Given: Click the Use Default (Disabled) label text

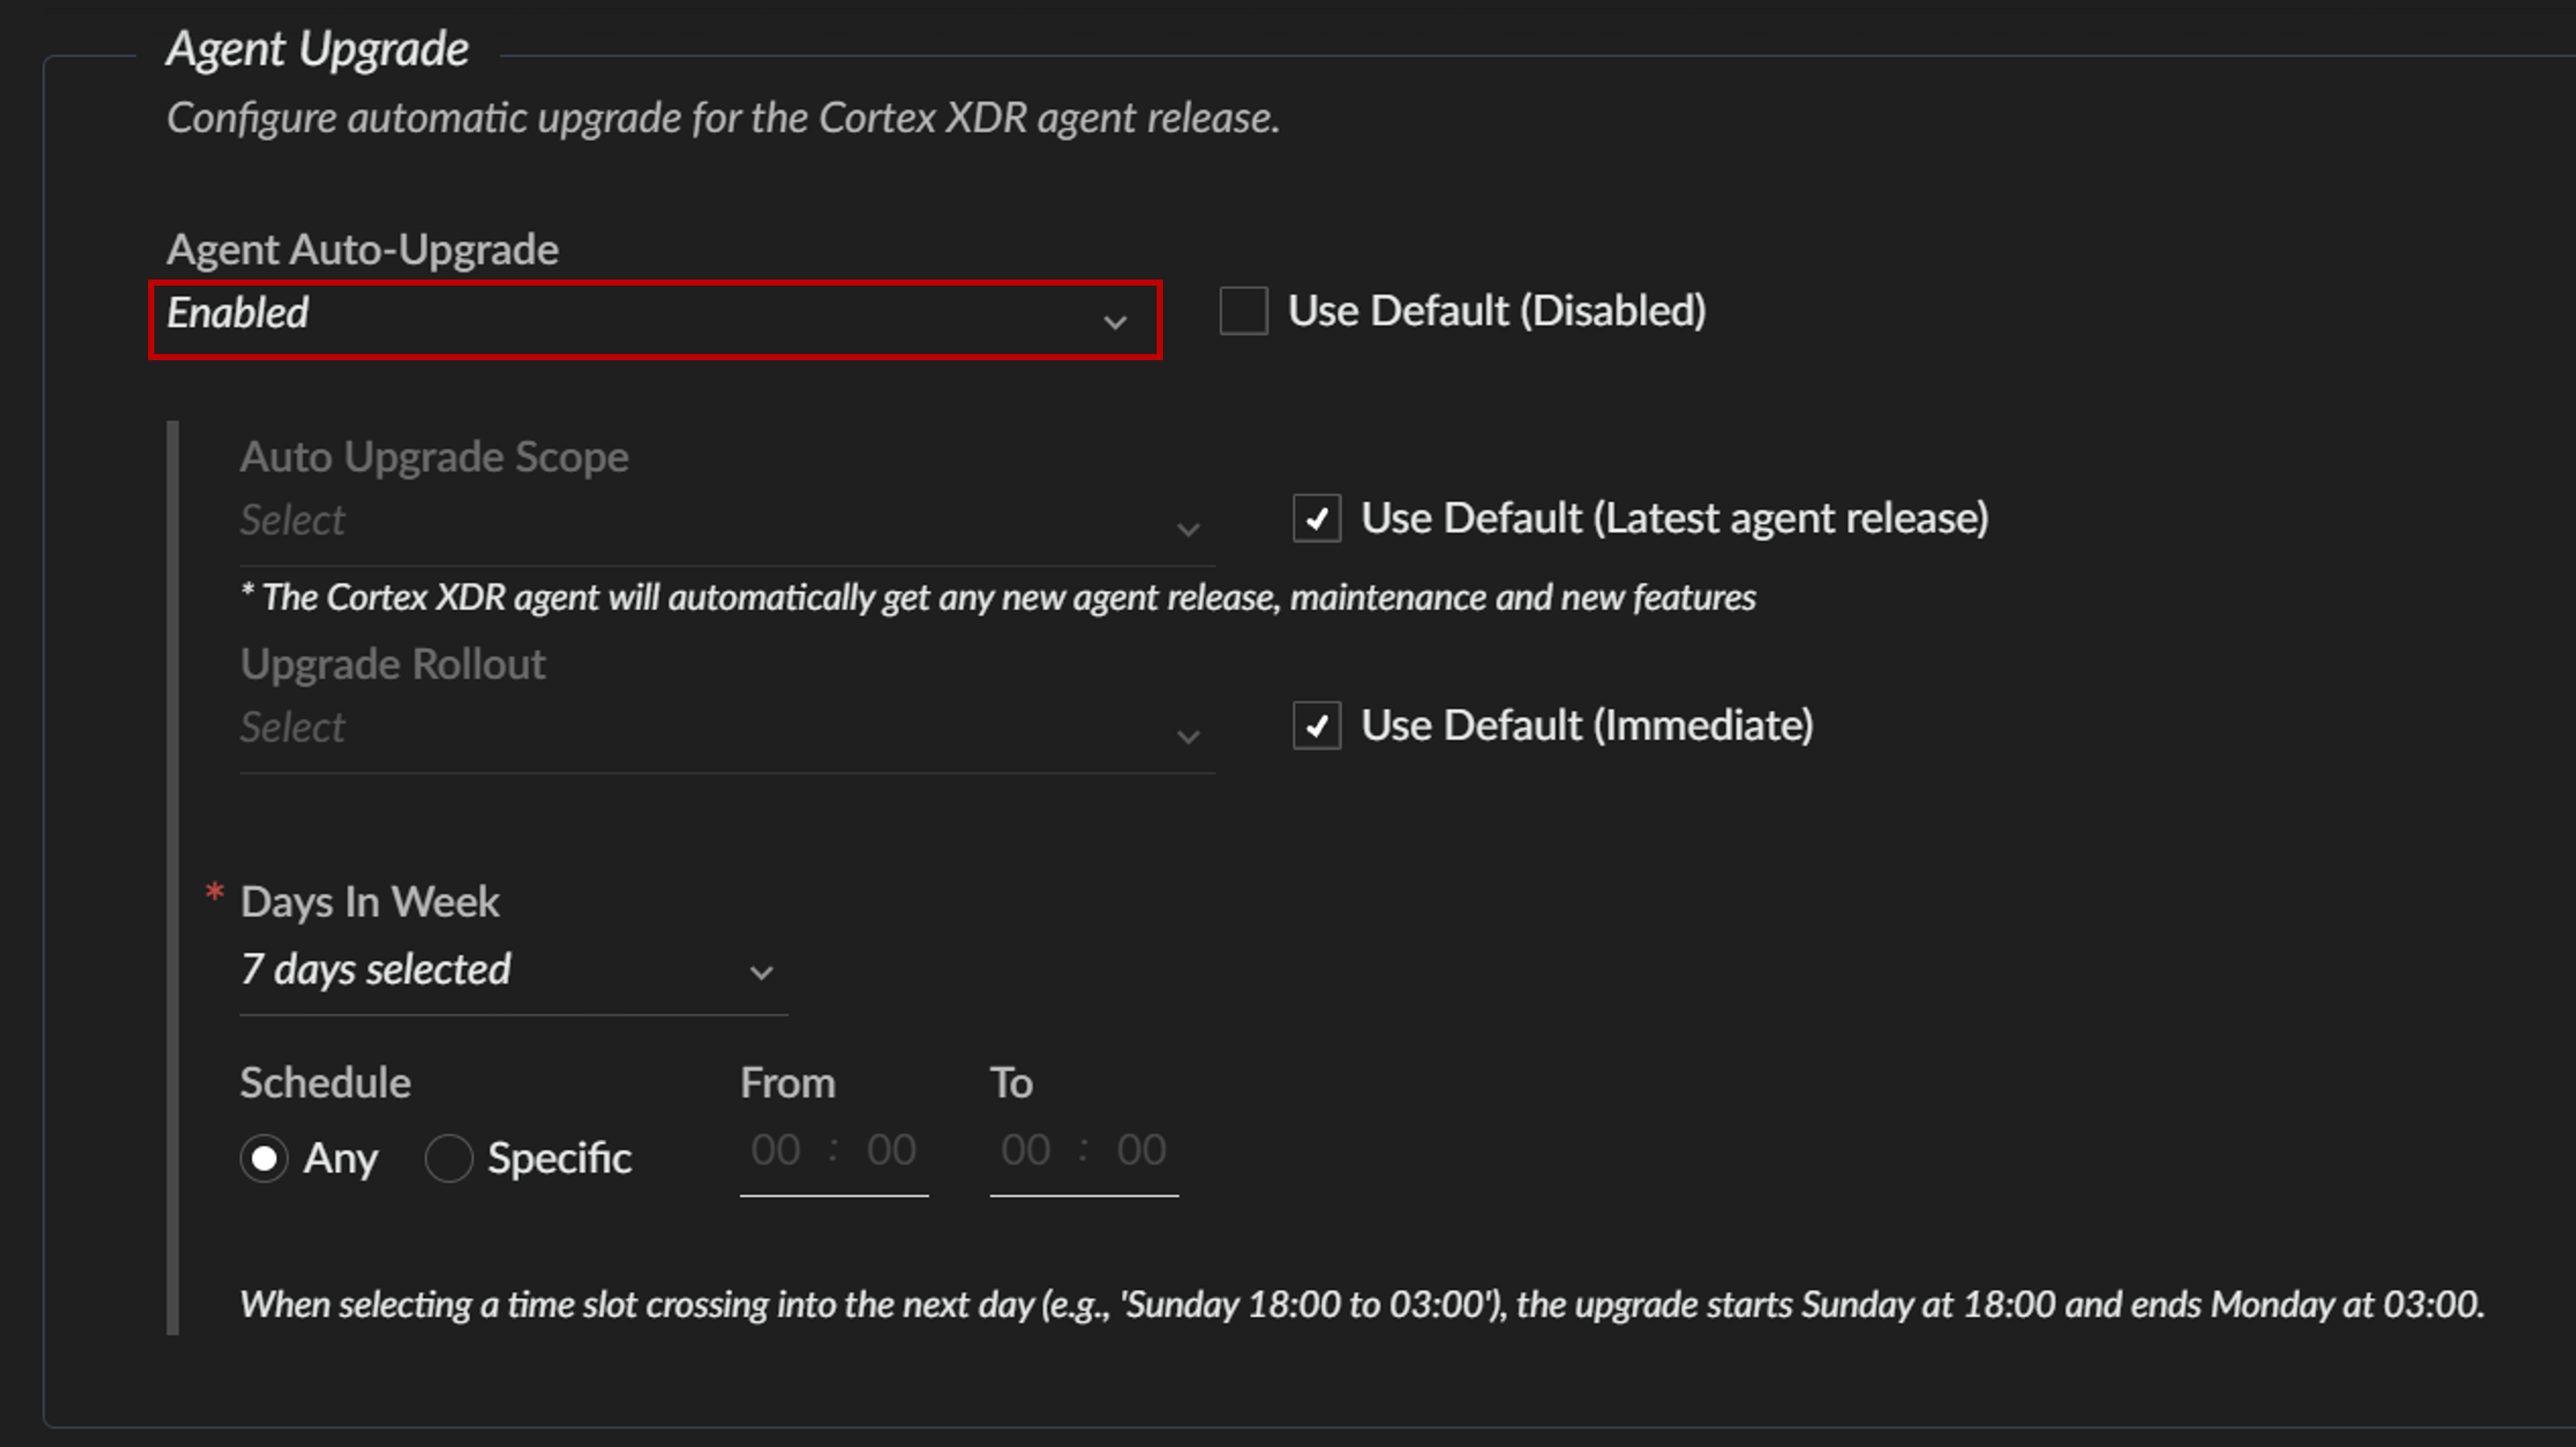Looking at the screenshot, I should [x=1497, y=311].
